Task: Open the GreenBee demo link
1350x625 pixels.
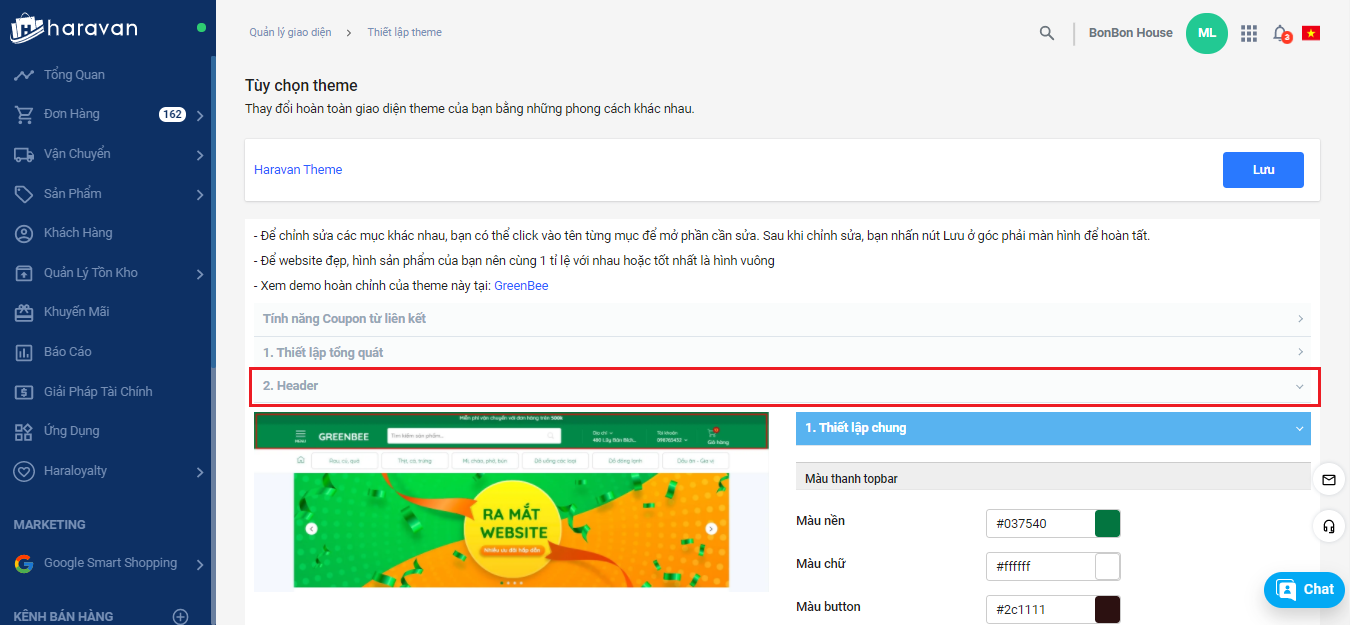Action: coord(521,286)
